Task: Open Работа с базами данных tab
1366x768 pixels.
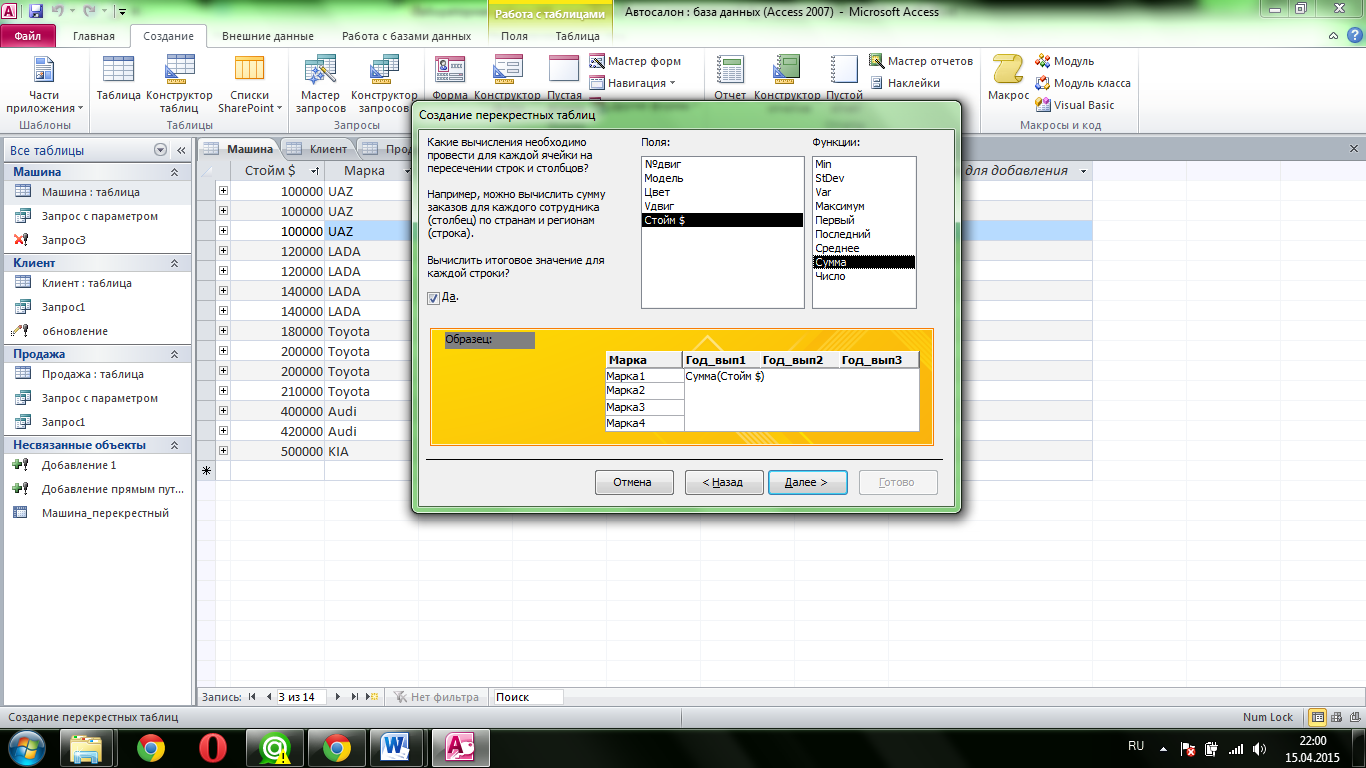Action: coord(406,36)
